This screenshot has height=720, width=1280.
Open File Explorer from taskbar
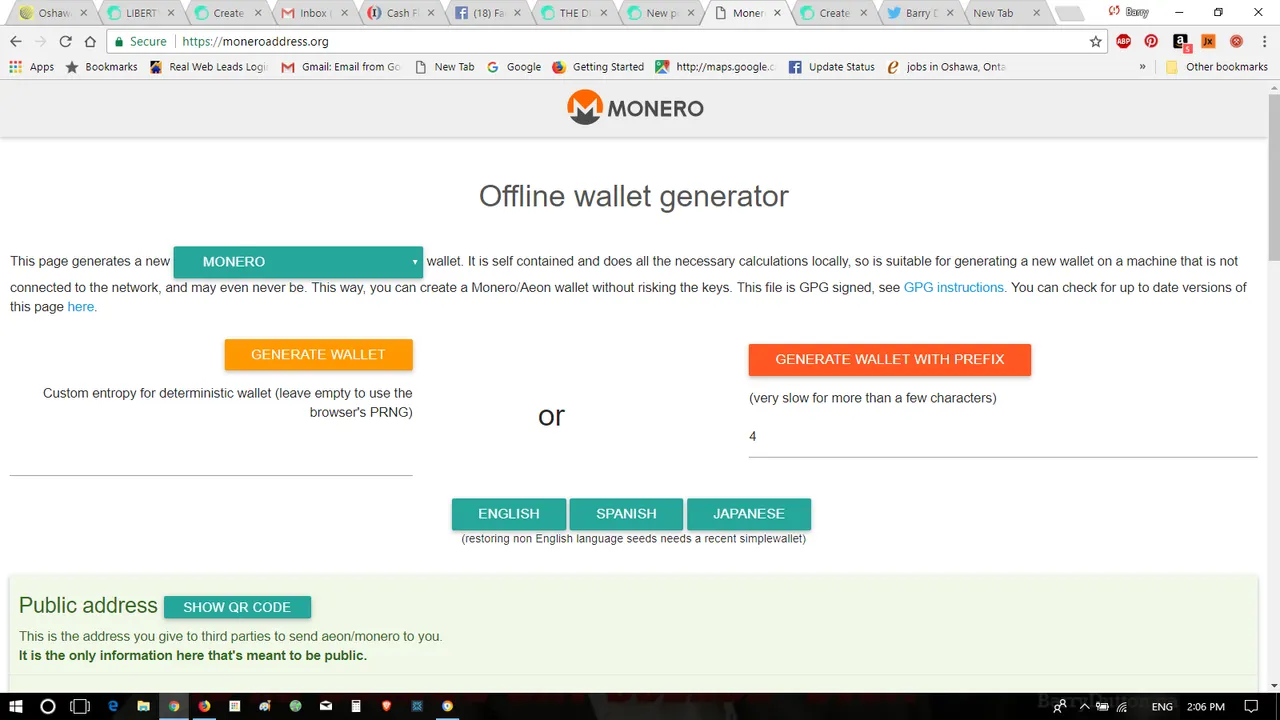[x=143, y=706]
